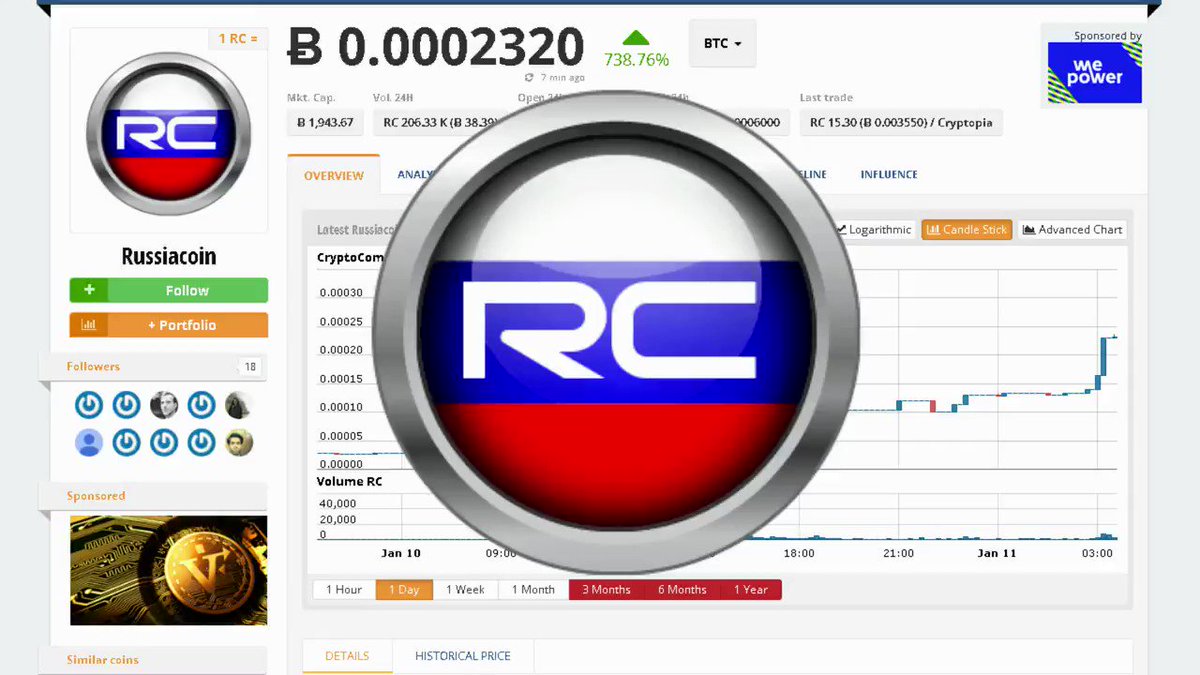
Task: Click the Russiacoin coin name heading
Action: pyautogui.click(x=168, y=256)
